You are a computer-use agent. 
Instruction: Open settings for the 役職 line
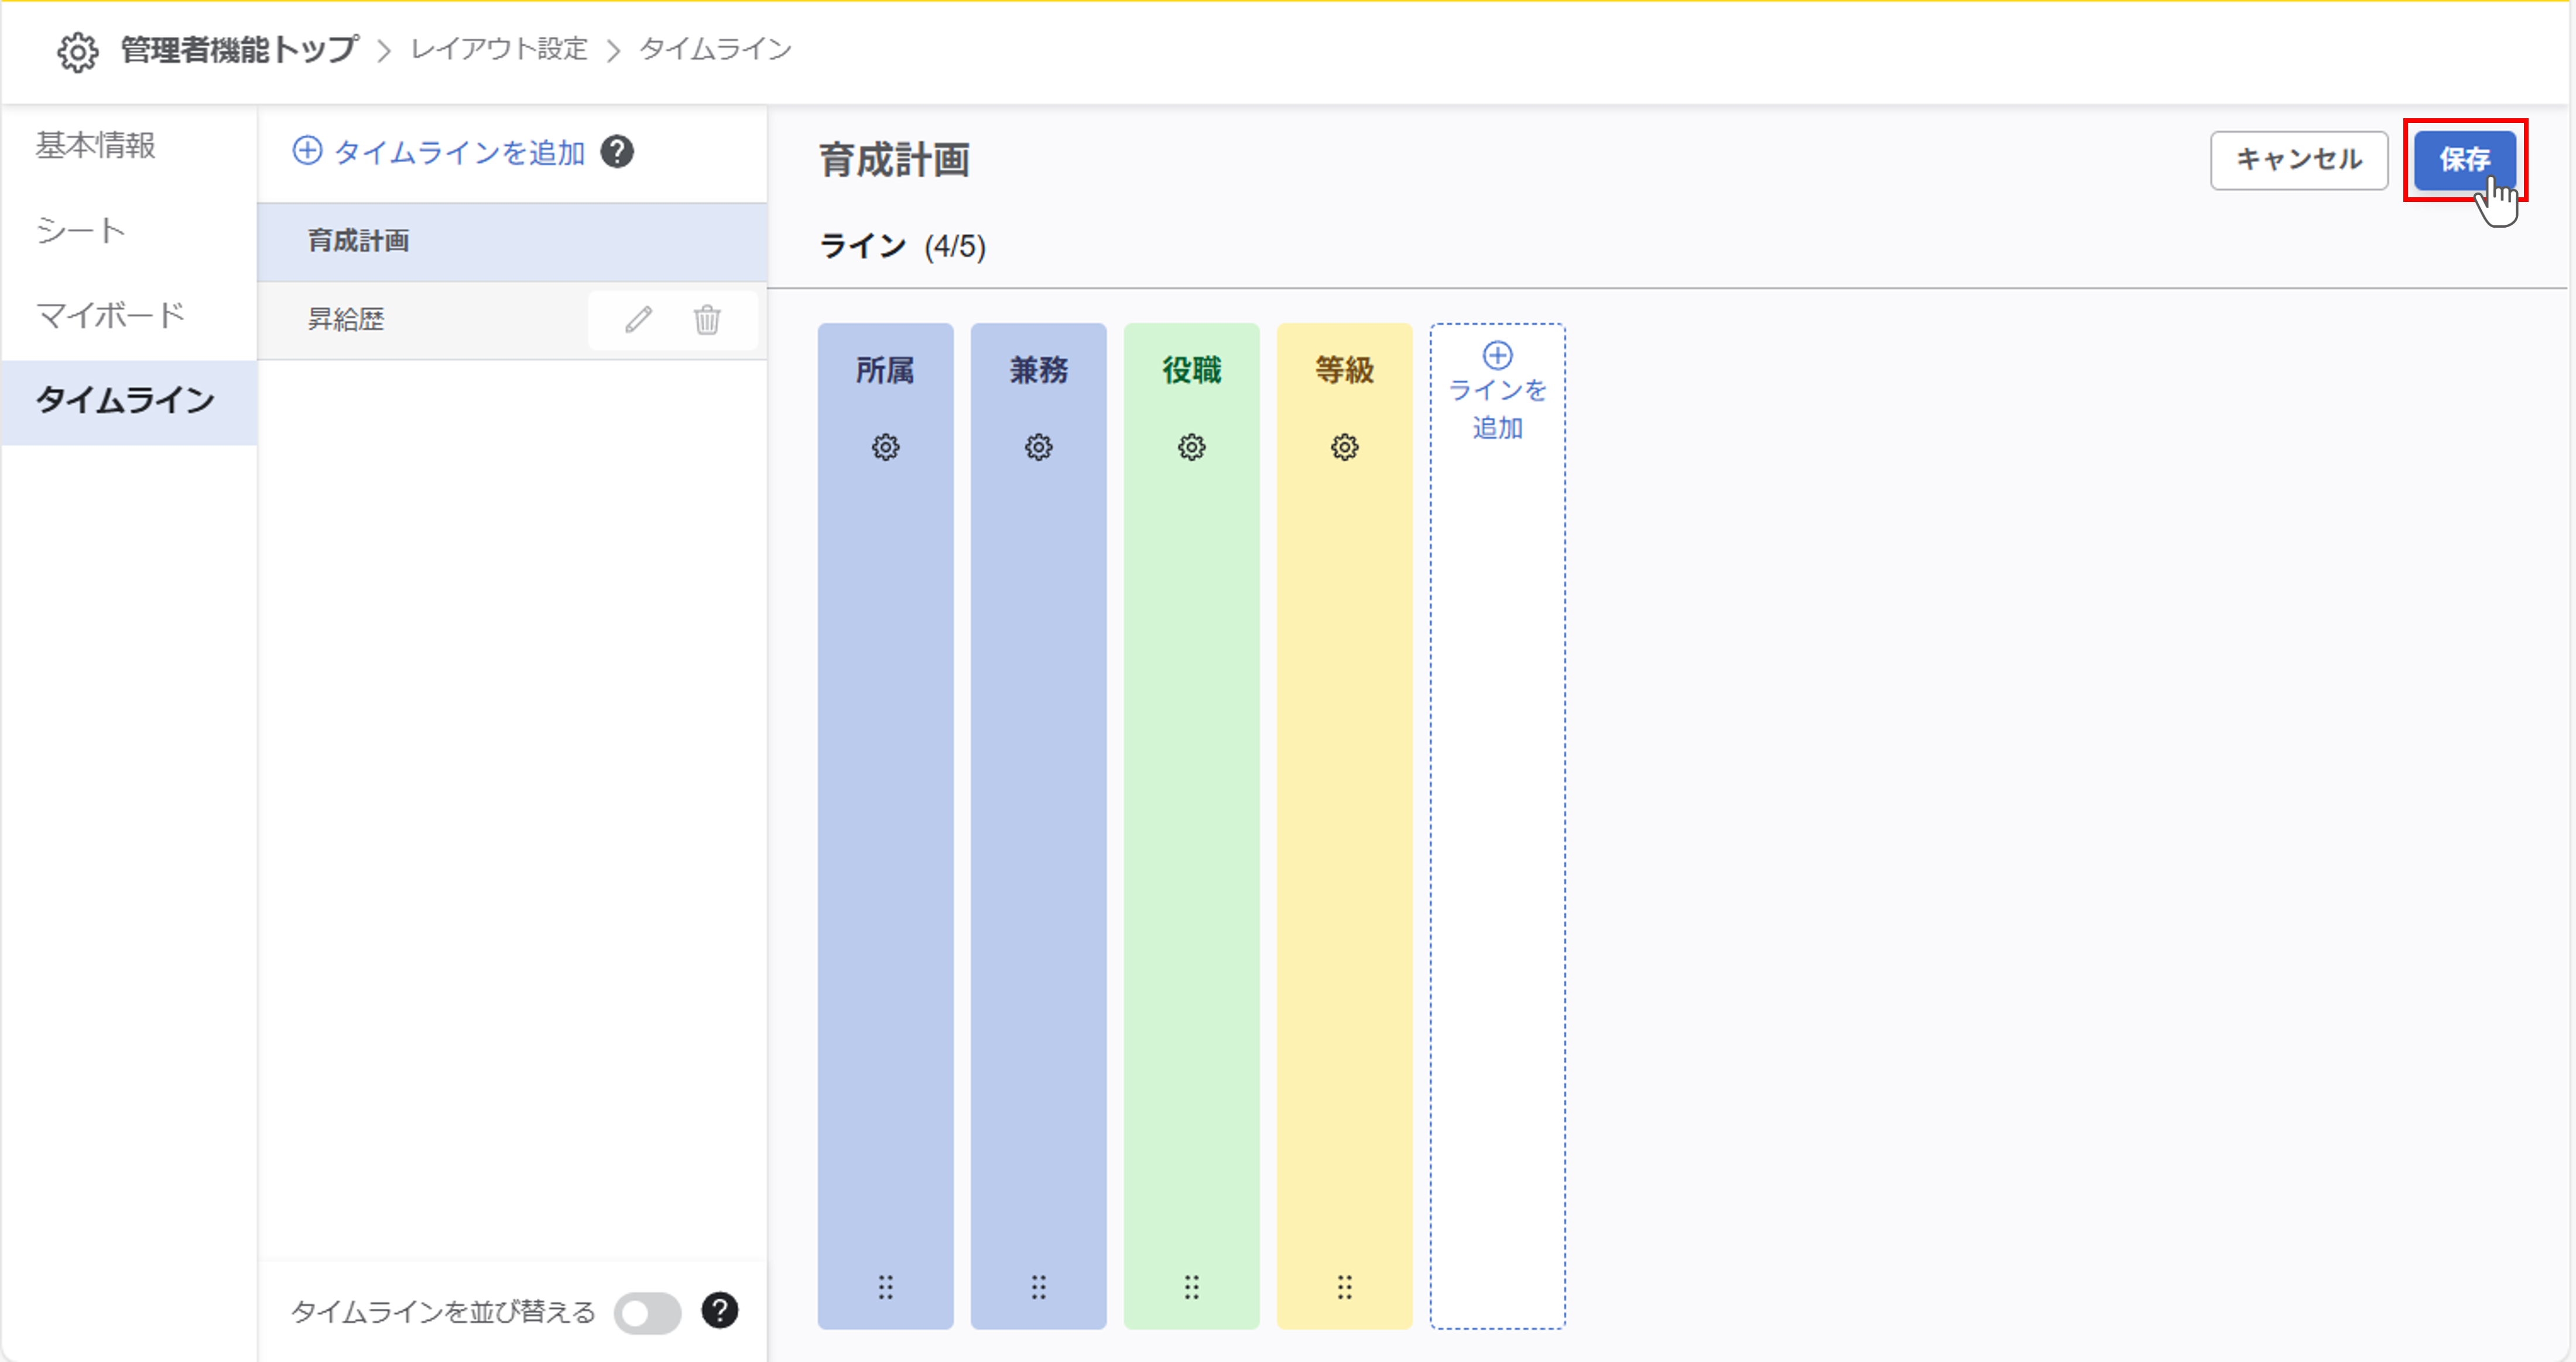[x=1191, y=447]
